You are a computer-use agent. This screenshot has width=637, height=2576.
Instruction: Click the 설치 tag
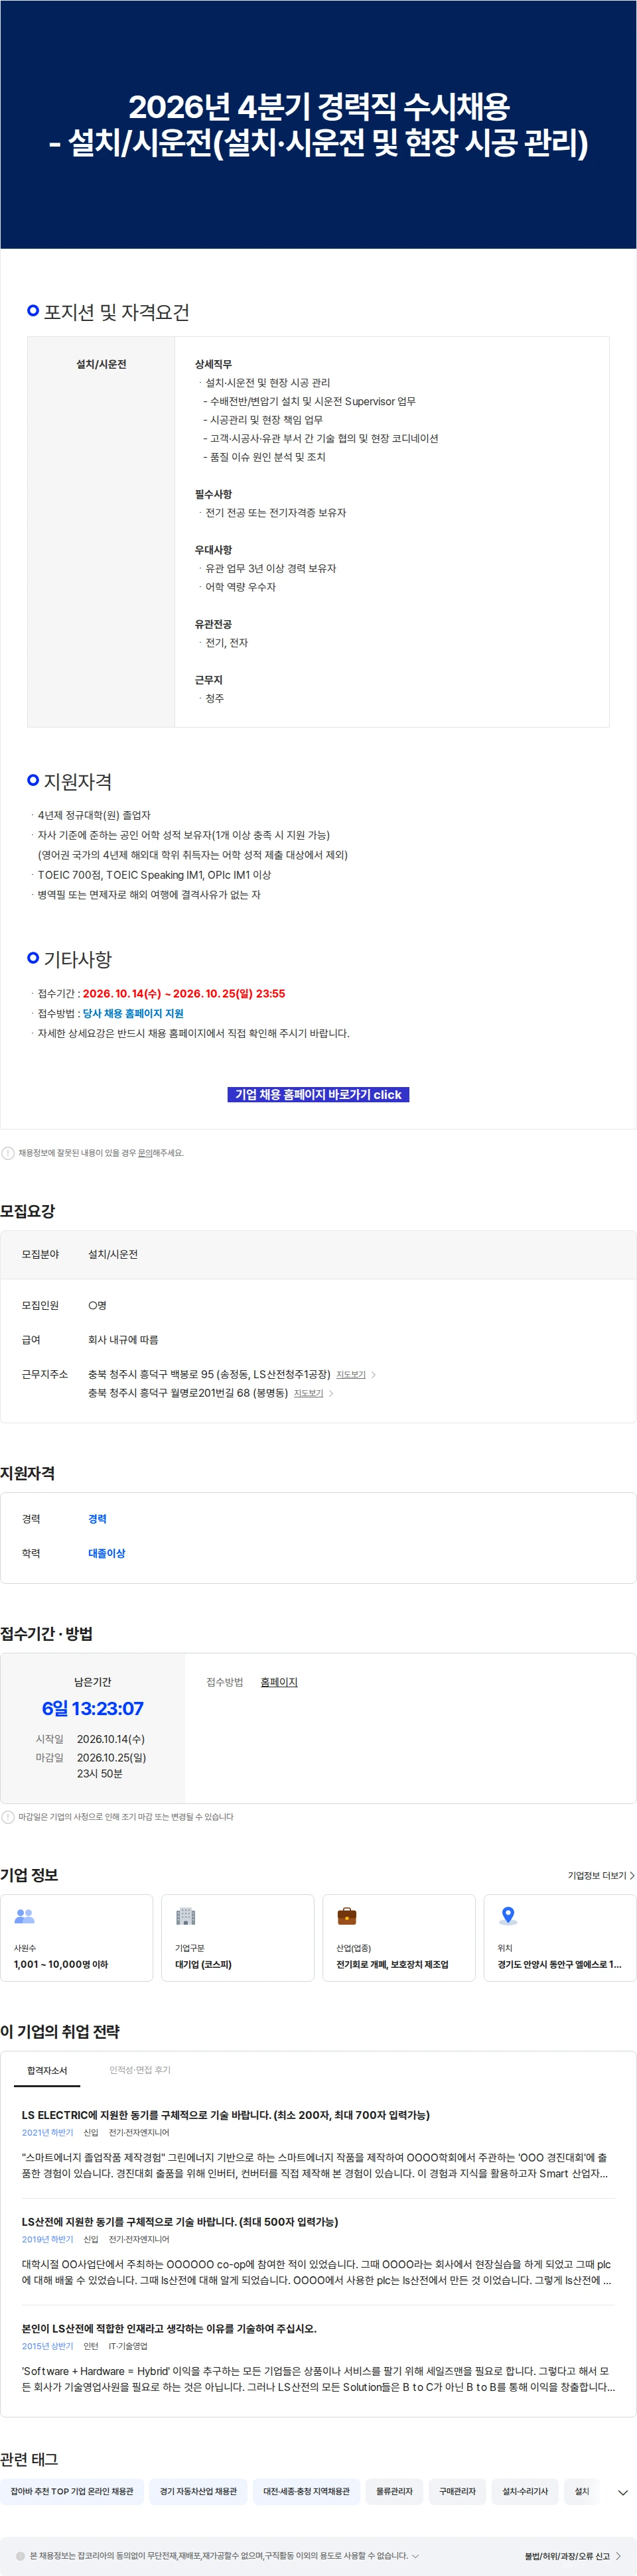point(581,2491)
